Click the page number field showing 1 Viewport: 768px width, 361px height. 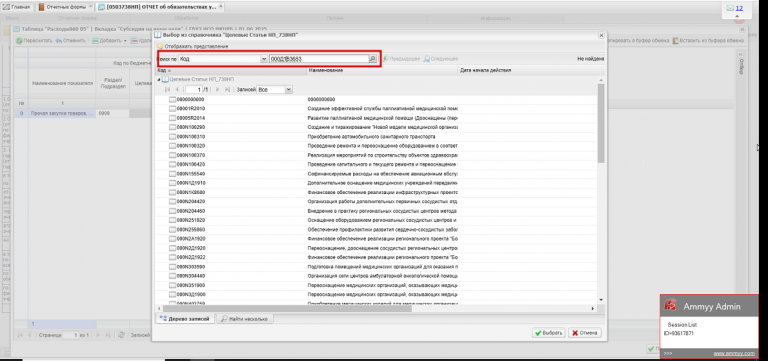pos(194,90)
